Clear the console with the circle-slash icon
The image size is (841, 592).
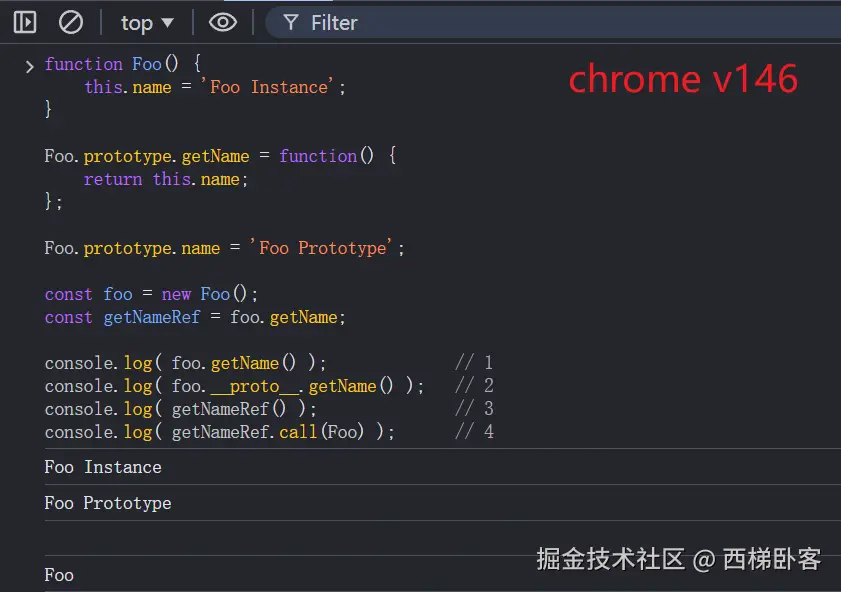(71, 23)
